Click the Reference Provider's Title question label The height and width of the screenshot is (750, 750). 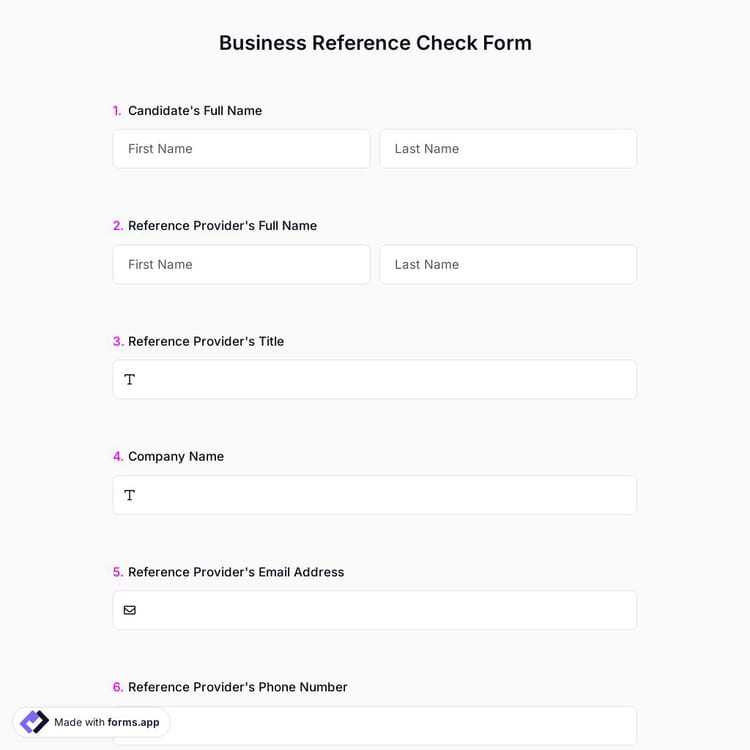coord(206,341)
